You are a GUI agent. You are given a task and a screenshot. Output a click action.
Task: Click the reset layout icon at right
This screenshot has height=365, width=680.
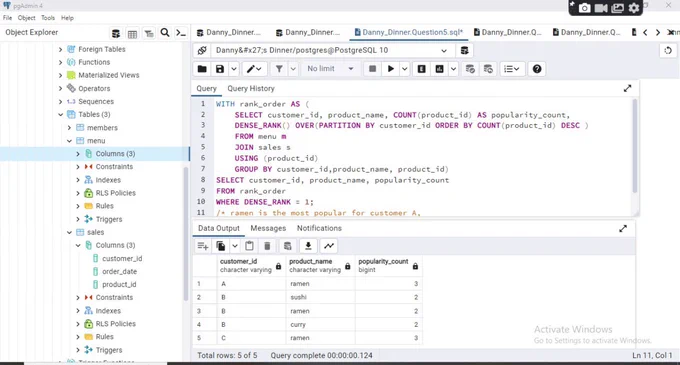tap(668, 51)
